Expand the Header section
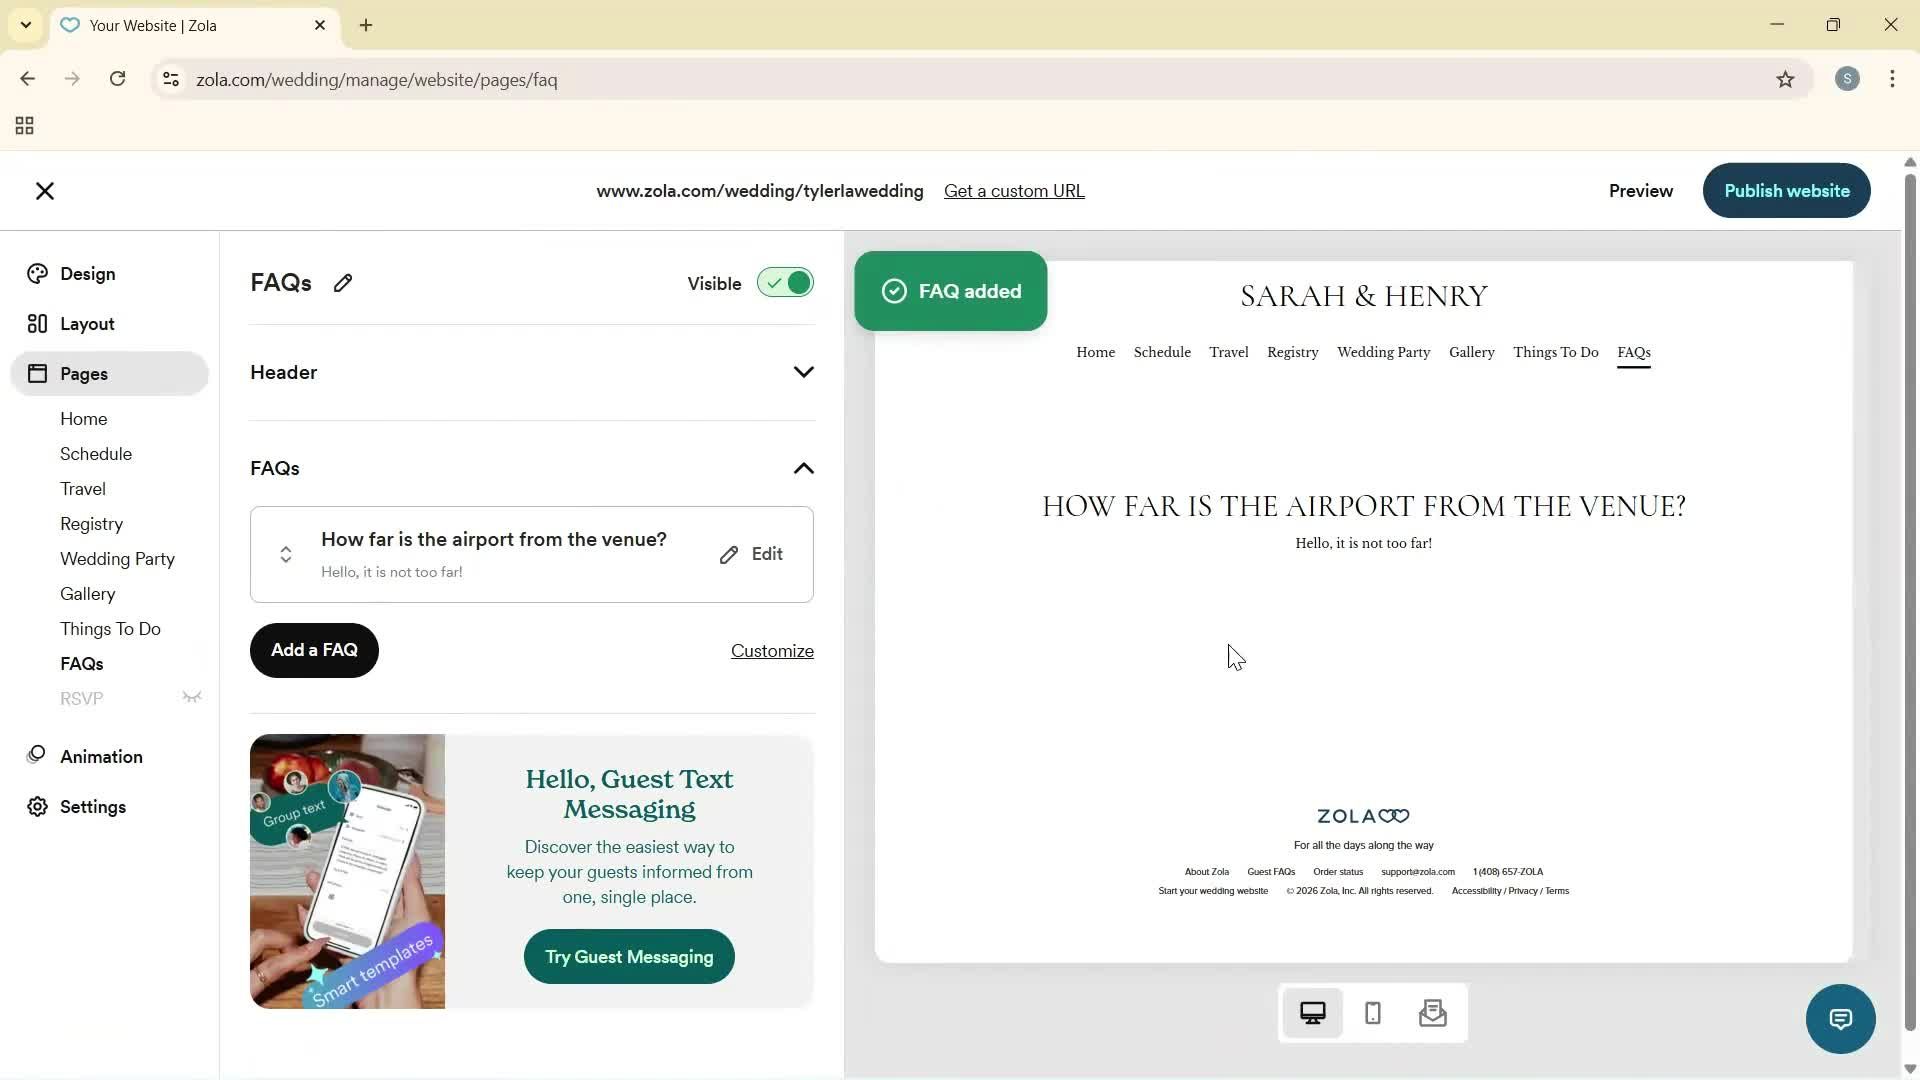 click(804, 371)
